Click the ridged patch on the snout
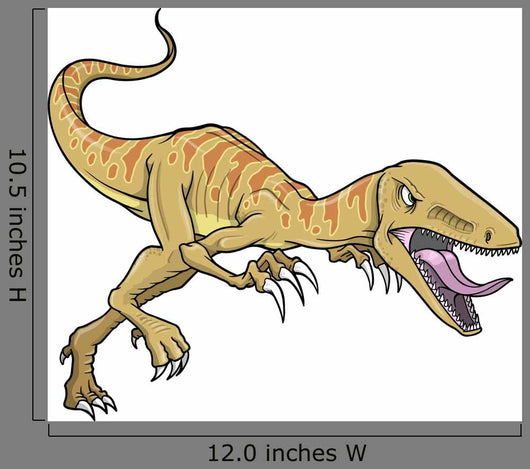The height and width of the screenshot is (469, 530). point(452,218)
